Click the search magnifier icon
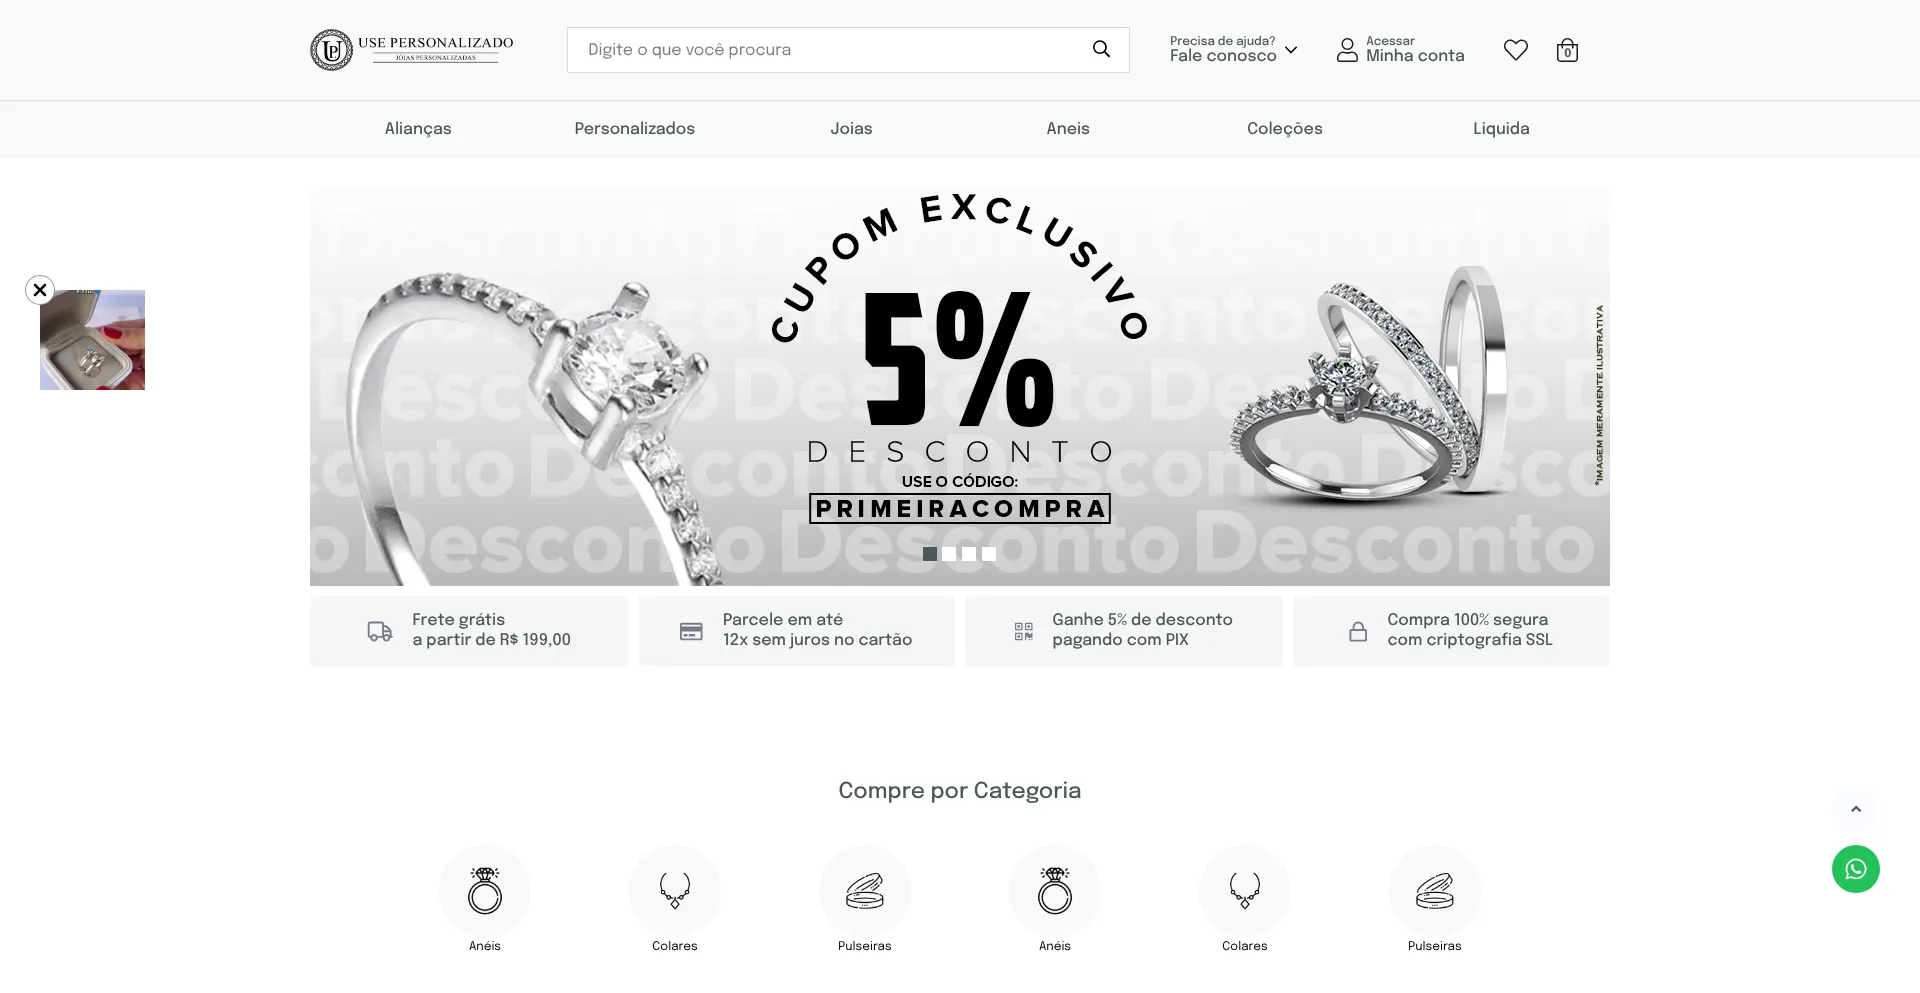Image resolution: width=1920 pixels, height=993 pixels. point(1101,49)
